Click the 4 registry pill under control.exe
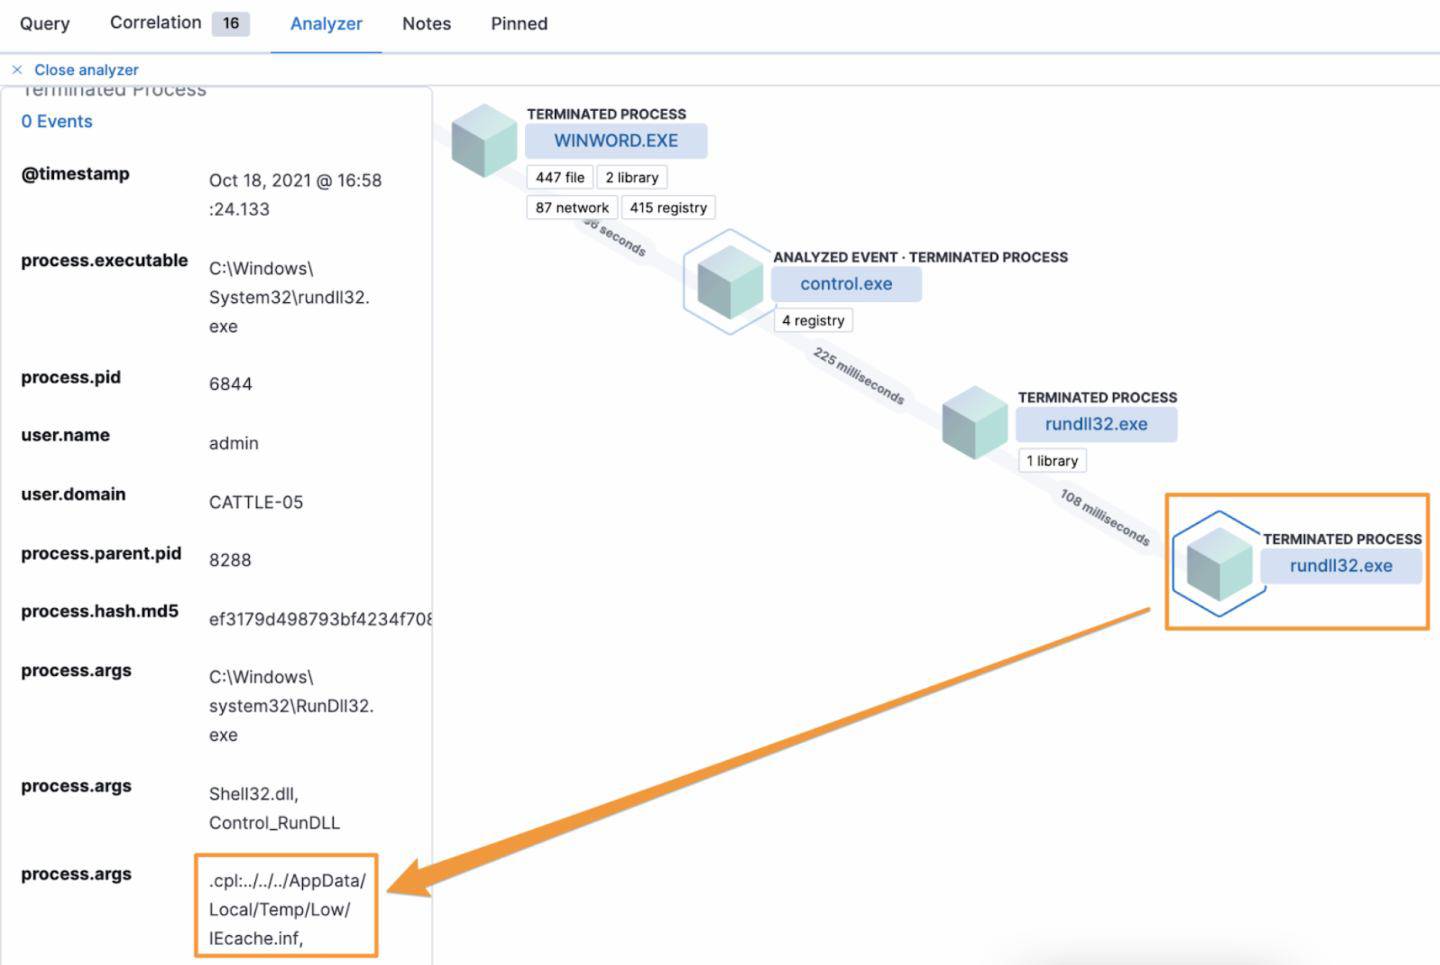Image resolution: width=1440 pixels, height=965 pixels. 813,320
